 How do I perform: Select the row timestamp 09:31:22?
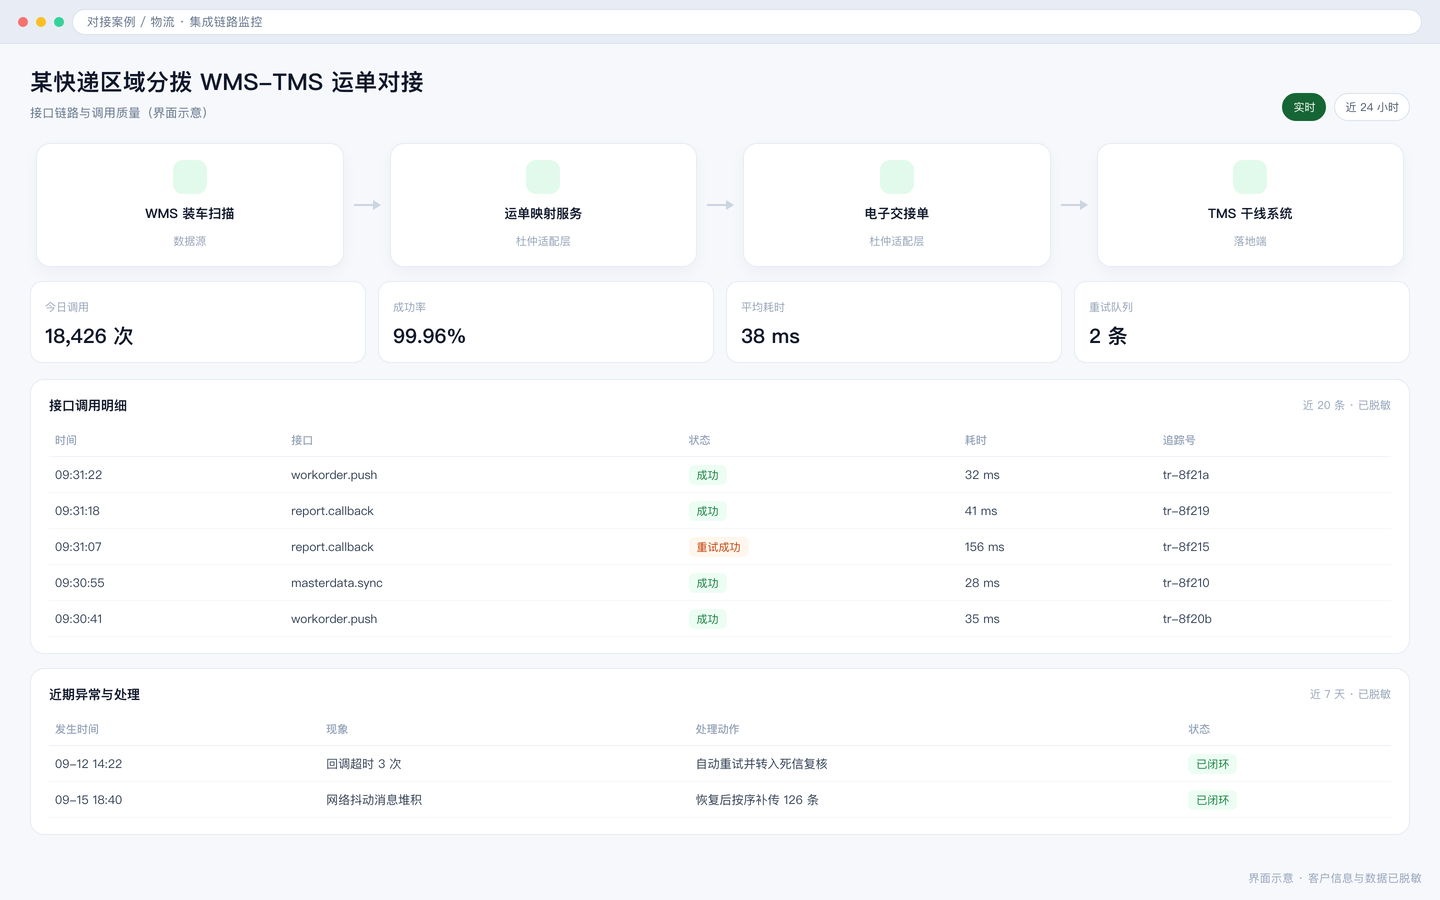[x=79, y=475]
